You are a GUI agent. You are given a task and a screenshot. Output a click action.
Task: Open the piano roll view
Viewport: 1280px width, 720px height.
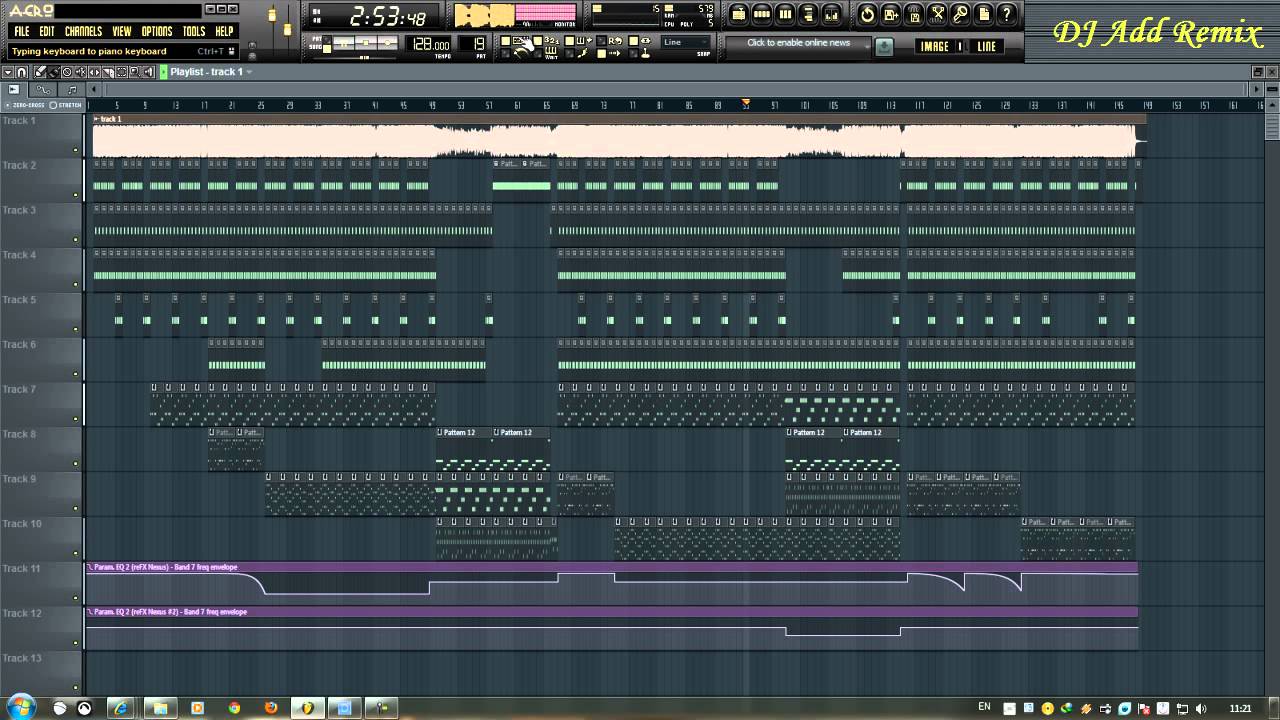point(785,14)
